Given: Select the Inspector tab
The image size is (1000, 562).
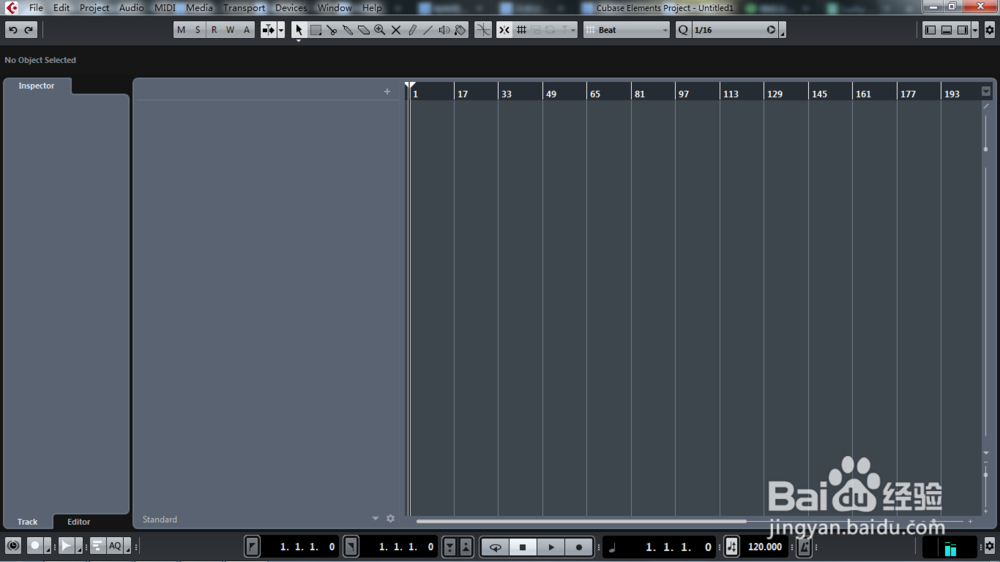Looking at the screenshot, I should tap(36, 85).
